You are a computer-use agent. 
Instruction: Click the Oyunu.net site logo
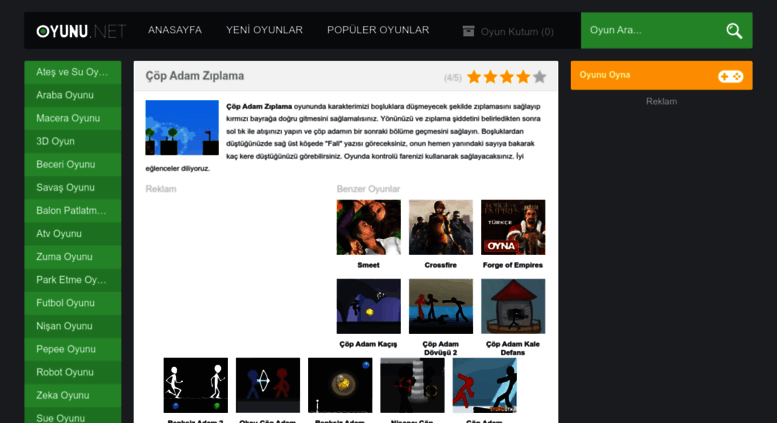(x=81, y=31)
